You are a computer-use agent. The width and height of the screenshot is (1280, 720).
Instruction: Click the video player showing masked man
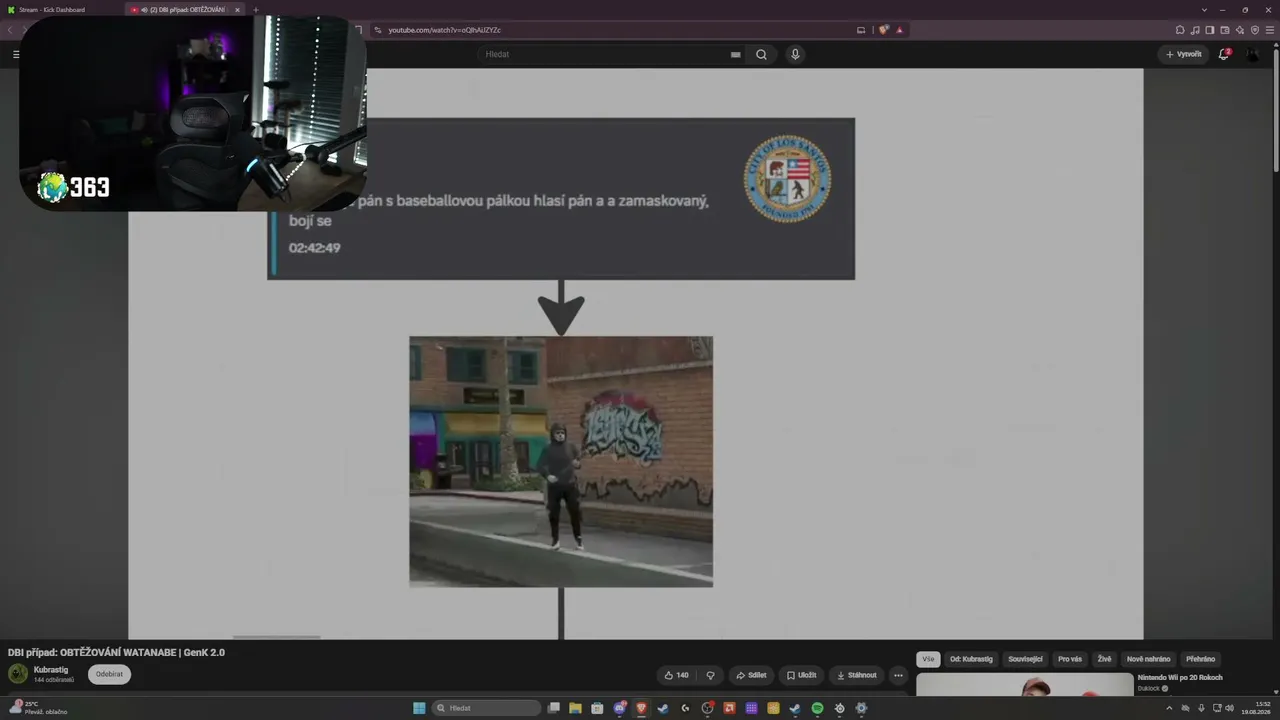pyautogui.click(x=636, y=354)
